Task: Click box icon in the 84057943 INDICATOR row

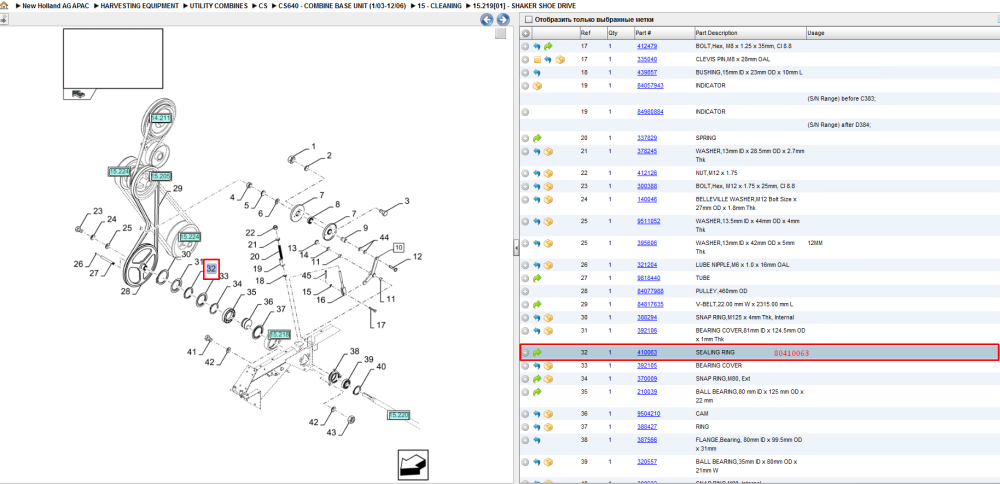Action: coord(537,85)
